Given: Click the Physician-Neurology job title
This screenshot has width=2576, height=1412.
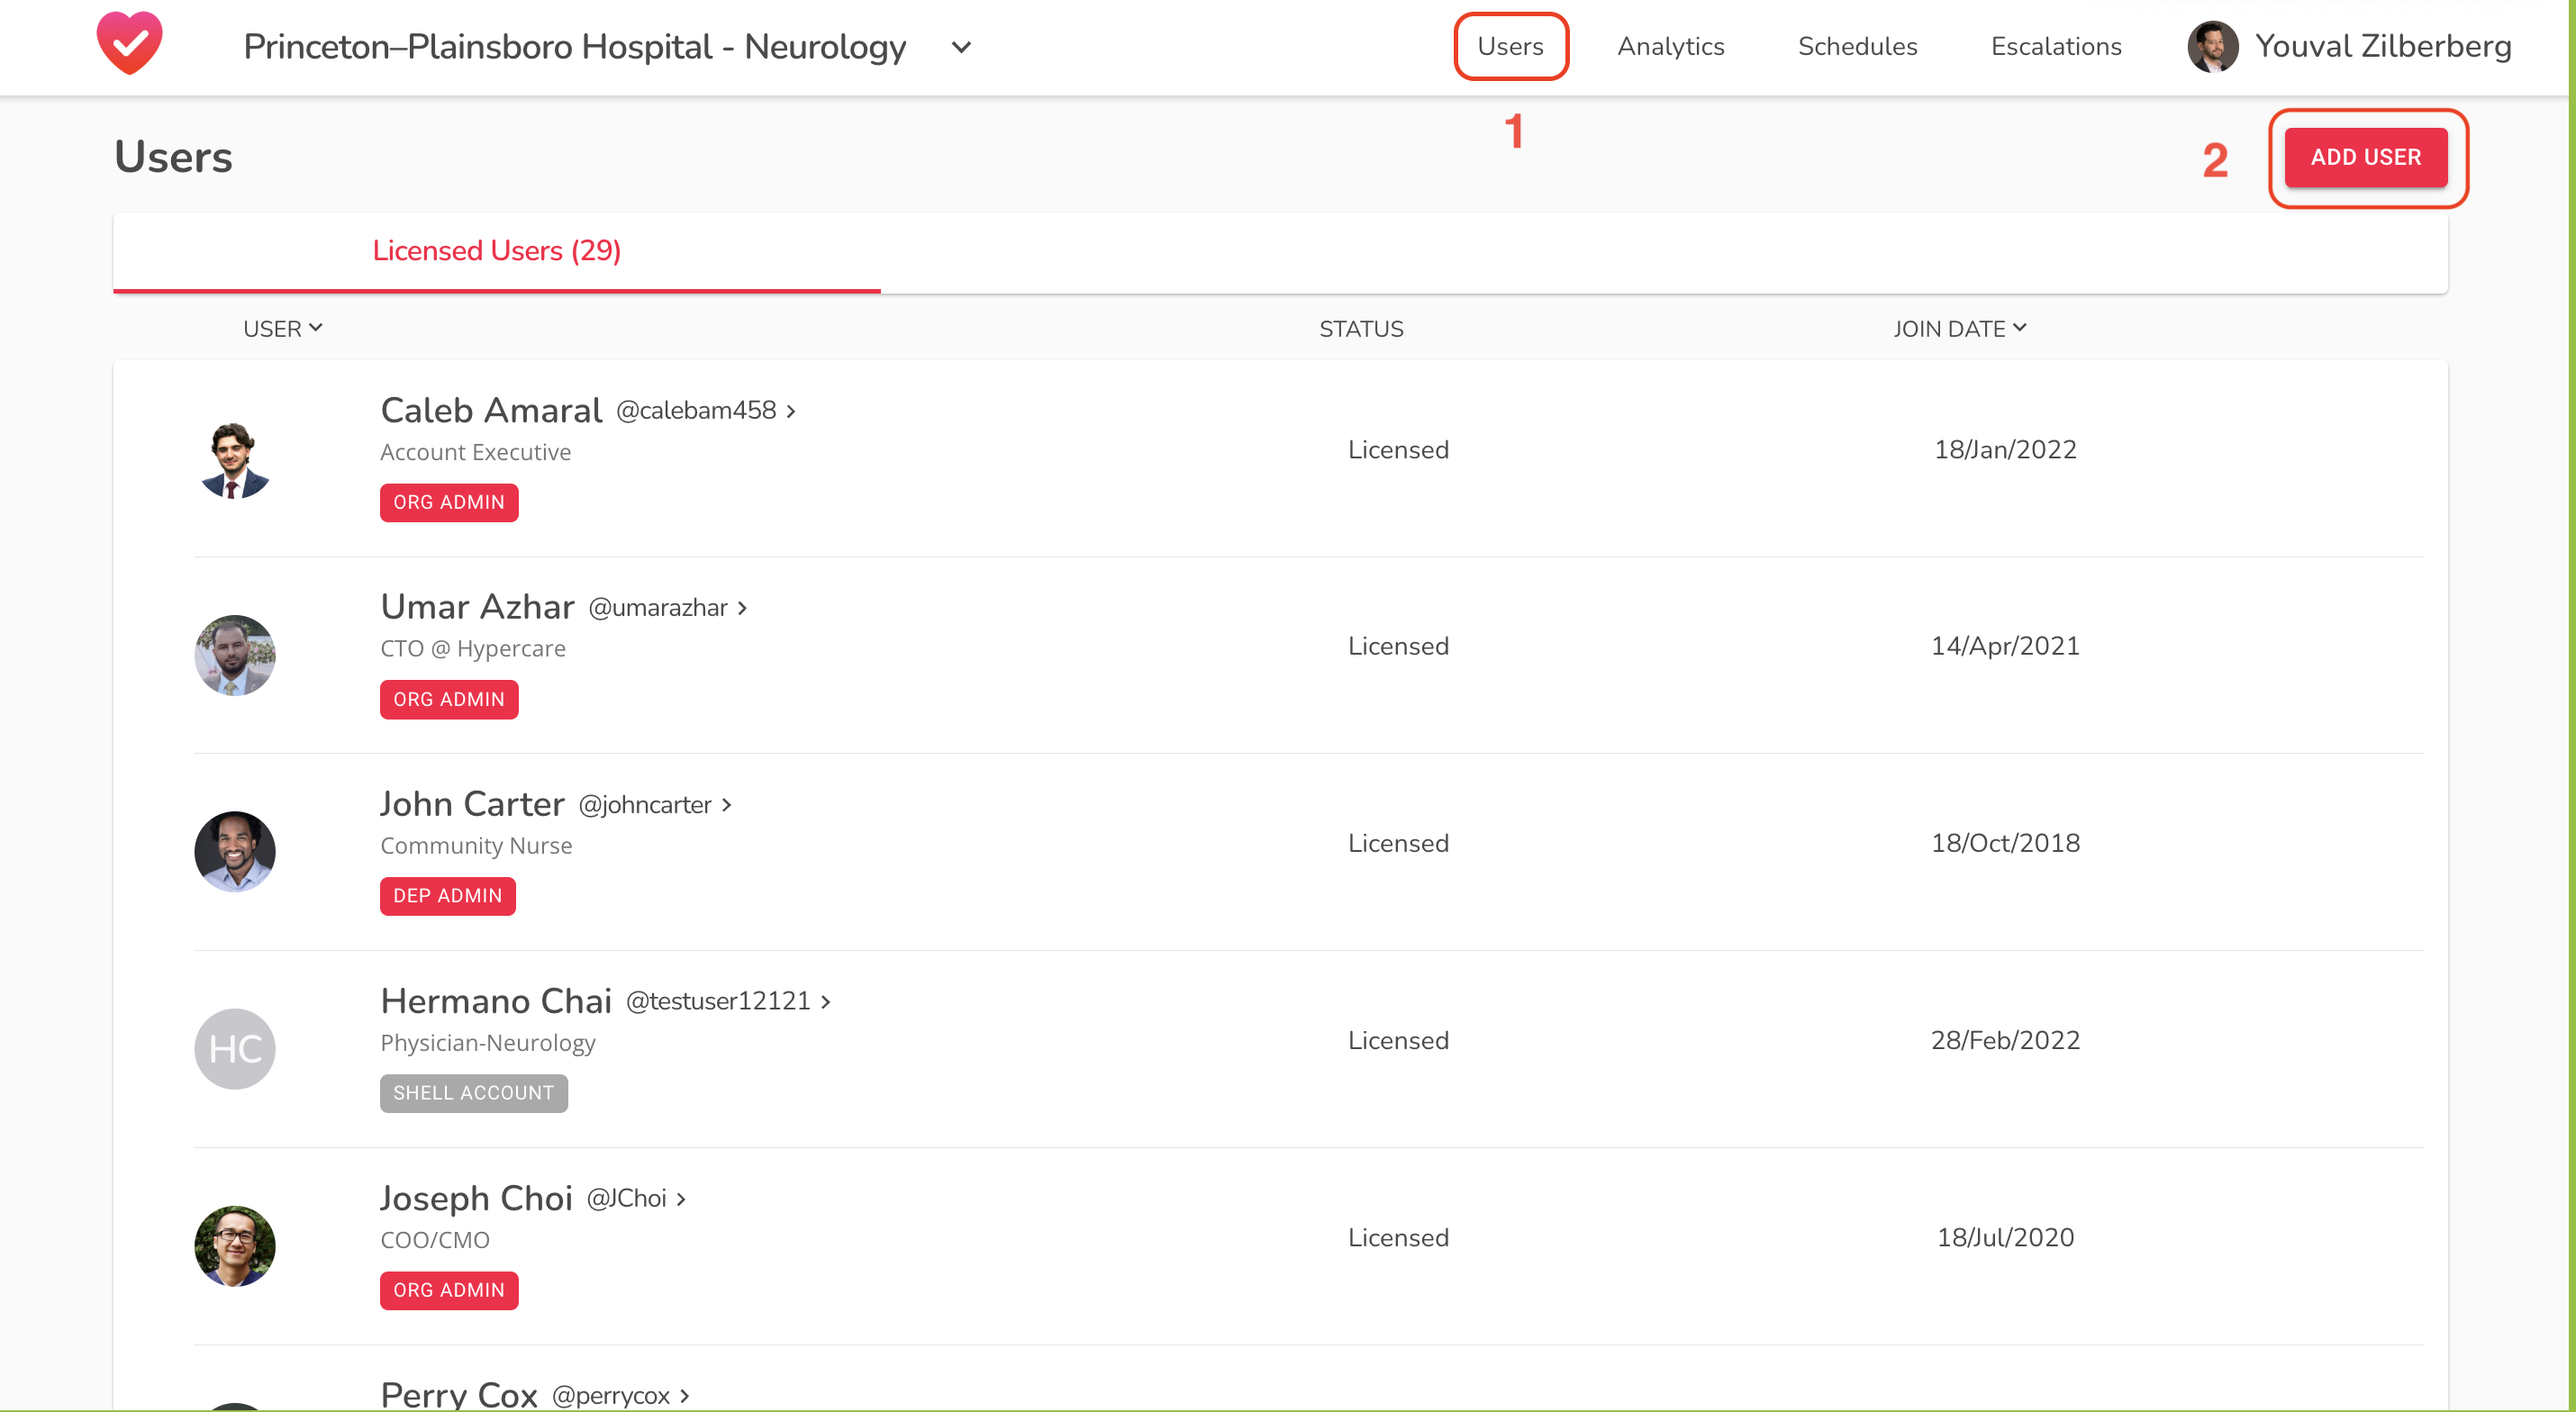Looking at the screenshot, I should click(488, 1043).
